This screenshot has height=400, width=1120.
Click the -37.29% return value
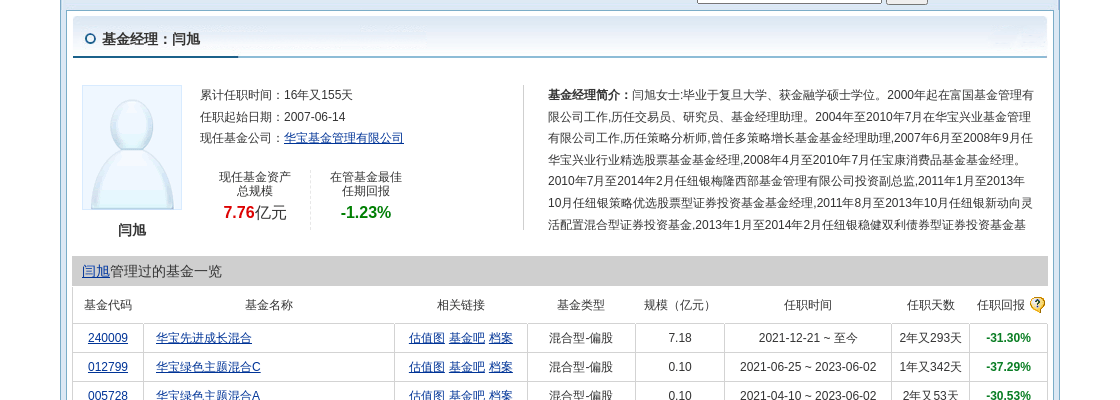pyautogui.click(x=1009, y=367)
